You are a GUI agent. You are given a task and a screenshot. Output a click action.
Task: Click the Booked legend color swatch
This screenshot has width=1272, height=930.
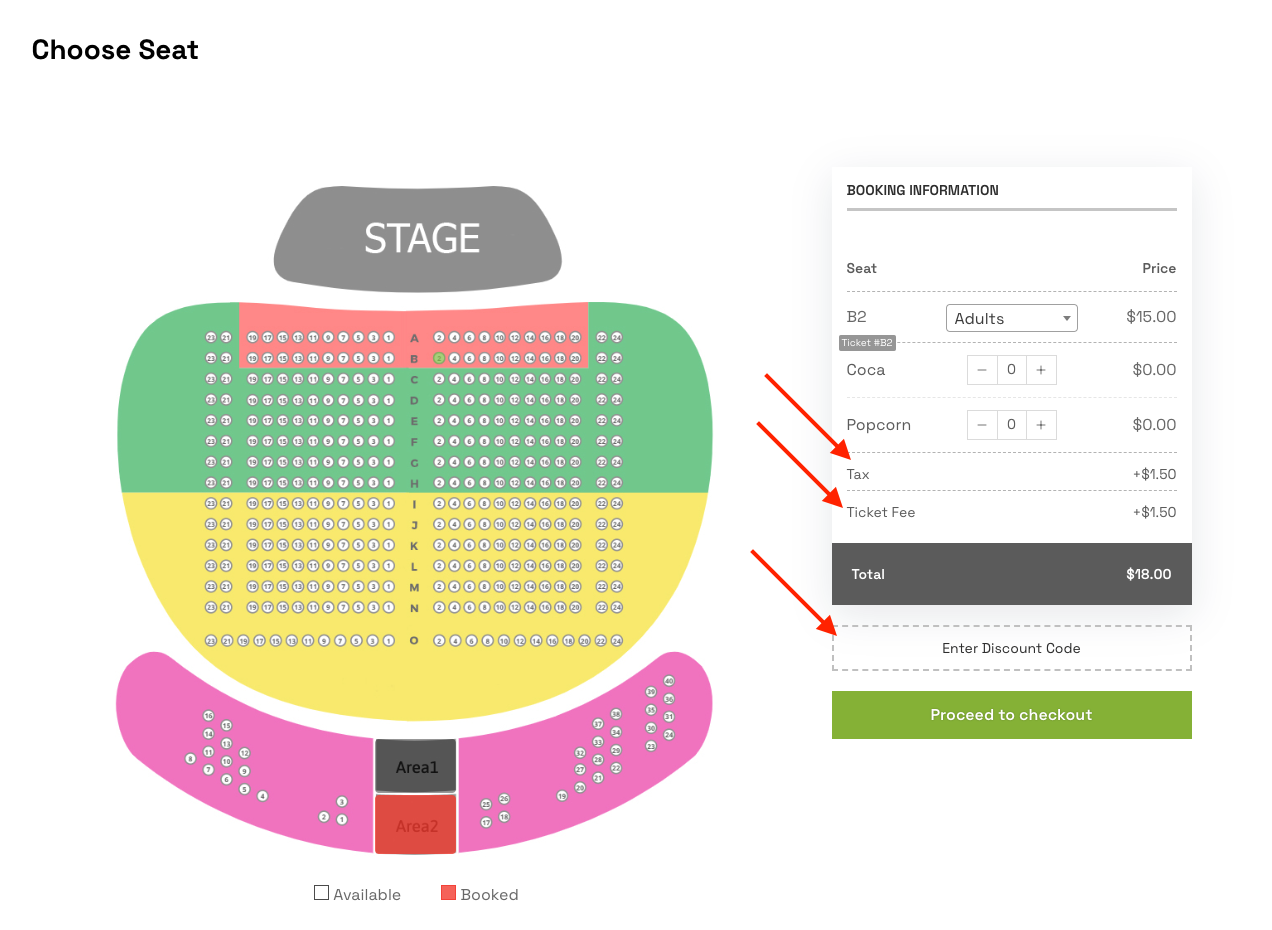point(448,893)
